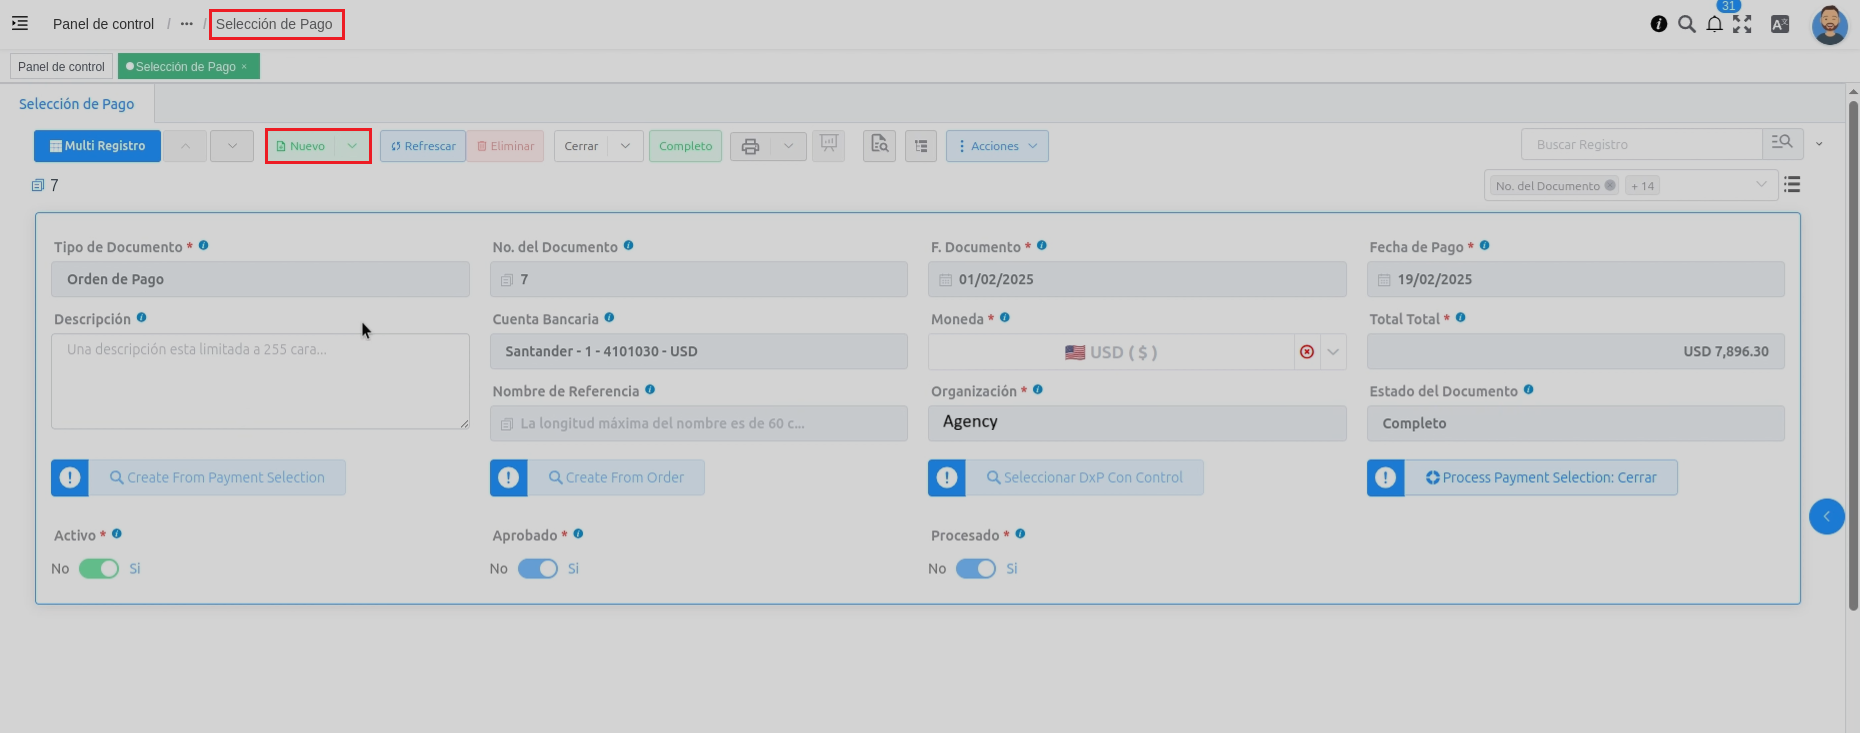Screen dimensions: 1860x733
Task: Select the Selección de Pago panel tab
Action: point(76,104)
